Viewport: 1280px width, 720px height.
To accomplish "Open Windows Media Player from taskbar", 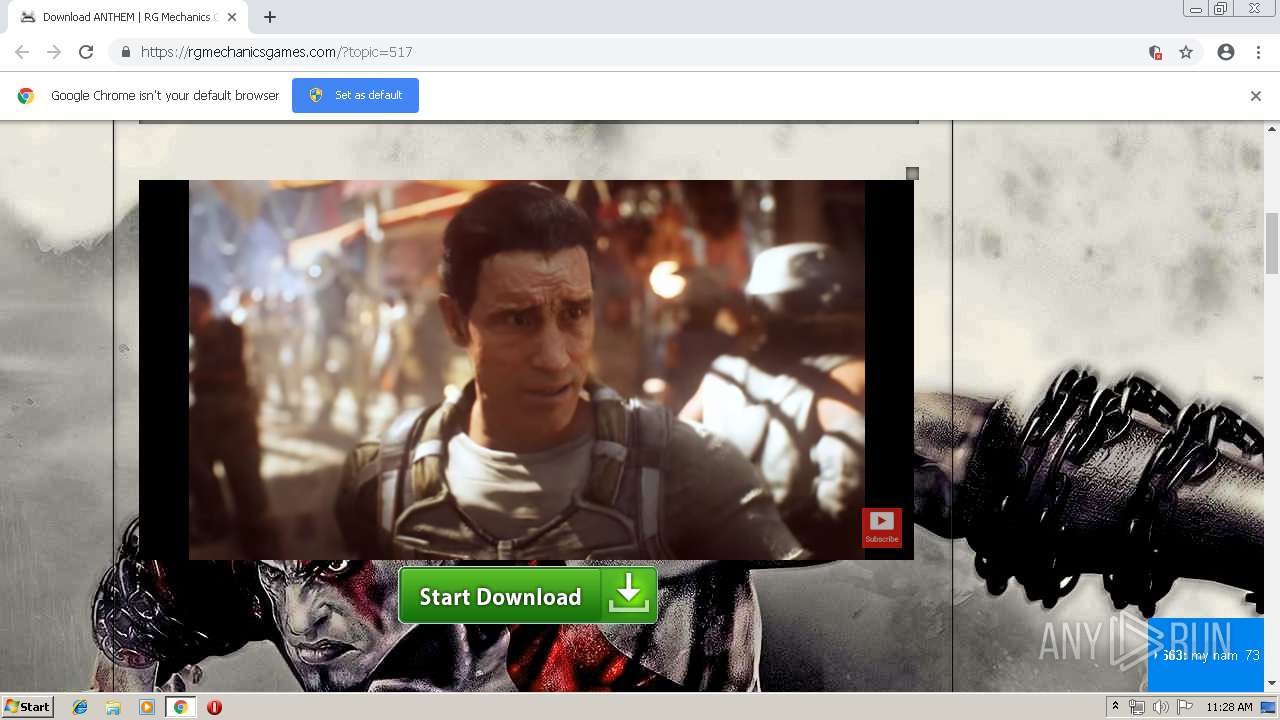I will [147, 707].
